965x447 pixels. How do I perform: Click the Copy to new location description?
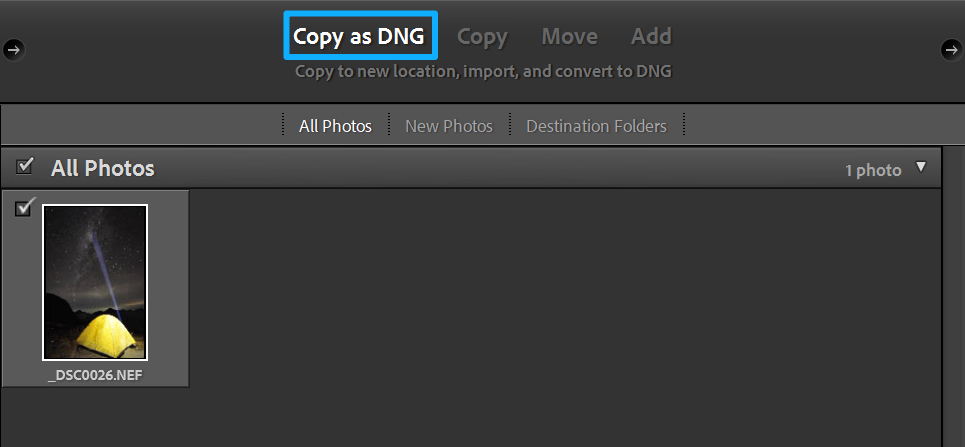[x=483, y=71]
